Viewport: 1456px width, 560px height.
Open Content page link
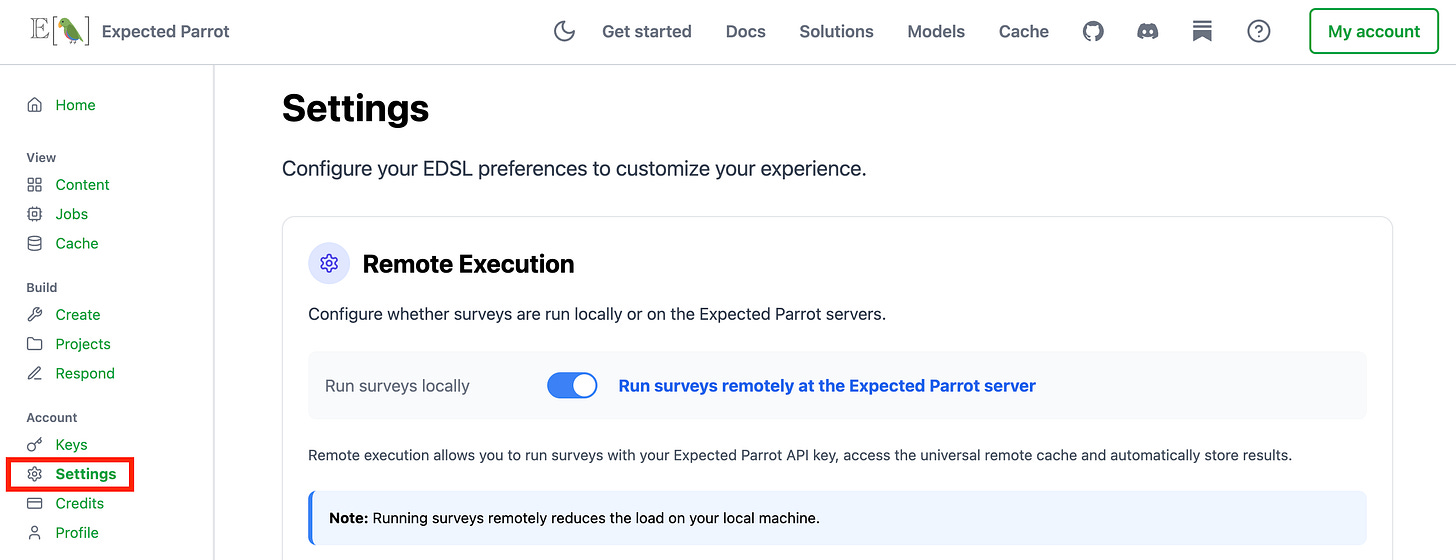tap(83, 185)
